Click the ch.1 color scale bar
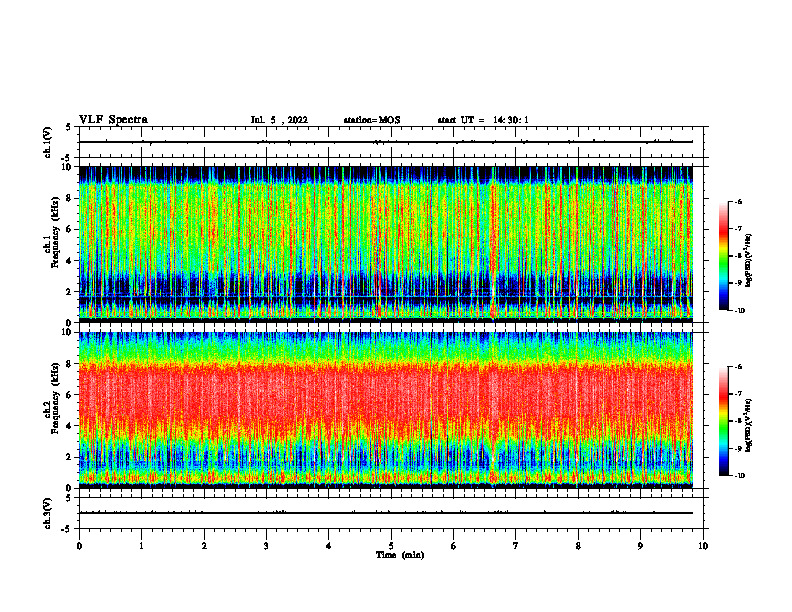This screenshot has height=612, width=792. (724, 256)
